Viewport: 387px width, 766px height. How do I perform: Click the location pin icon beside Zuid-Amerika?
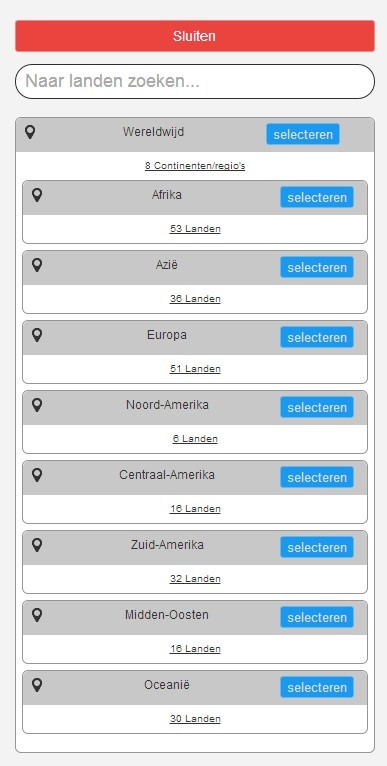click(x=37, y=545)
